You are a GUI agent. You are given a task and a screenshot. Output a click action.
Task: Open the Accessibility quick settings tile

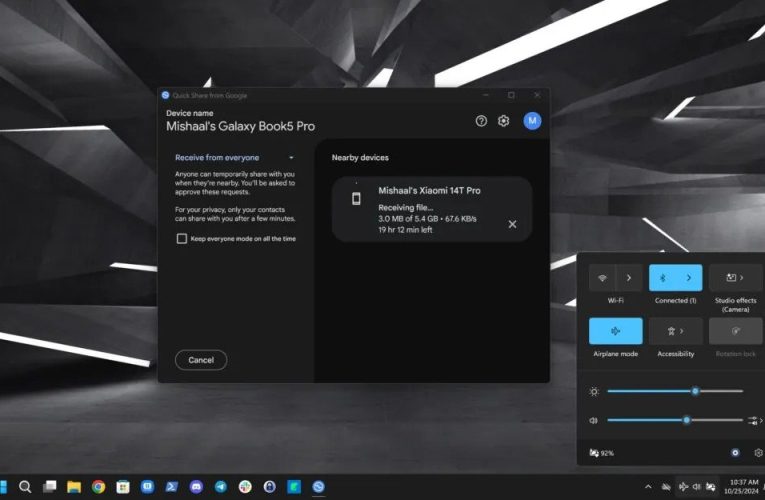676,331
